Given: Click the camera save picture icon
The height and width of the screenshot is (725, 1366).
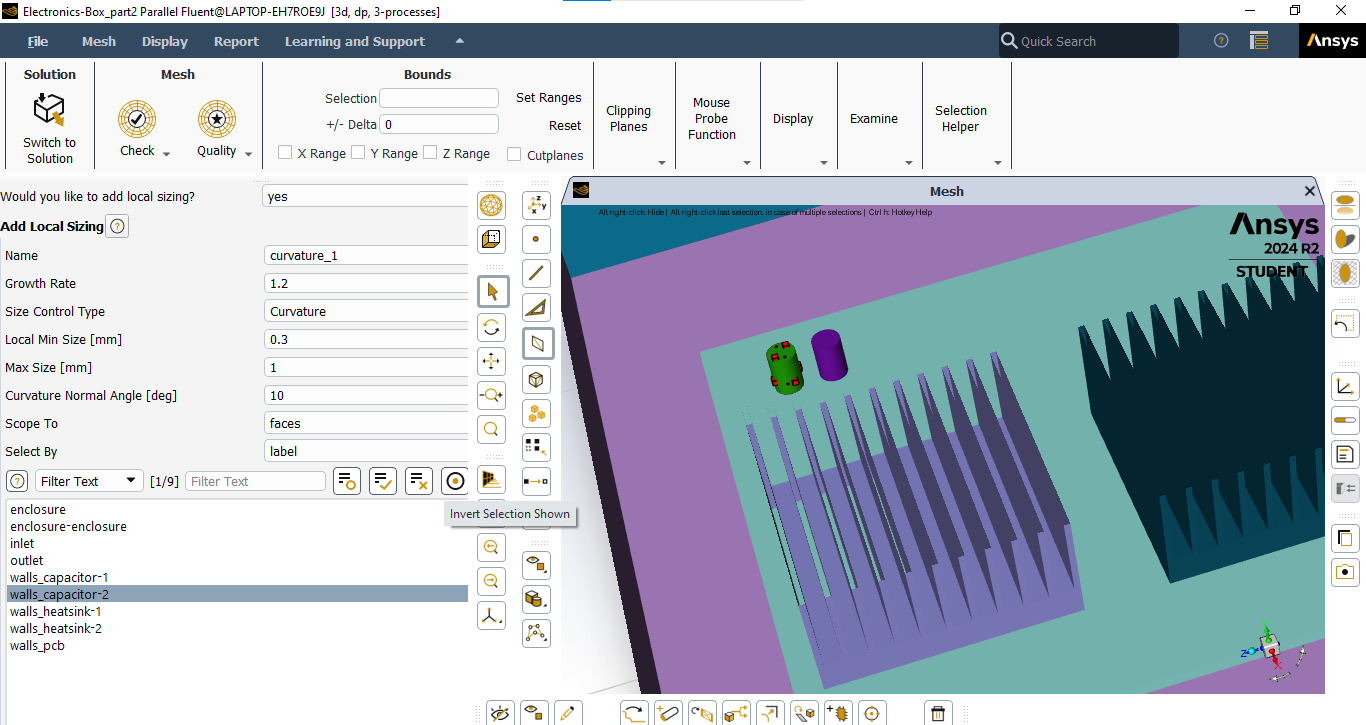Looking at the screenshot, I should pyautogui.click(x=1345, y=572).
